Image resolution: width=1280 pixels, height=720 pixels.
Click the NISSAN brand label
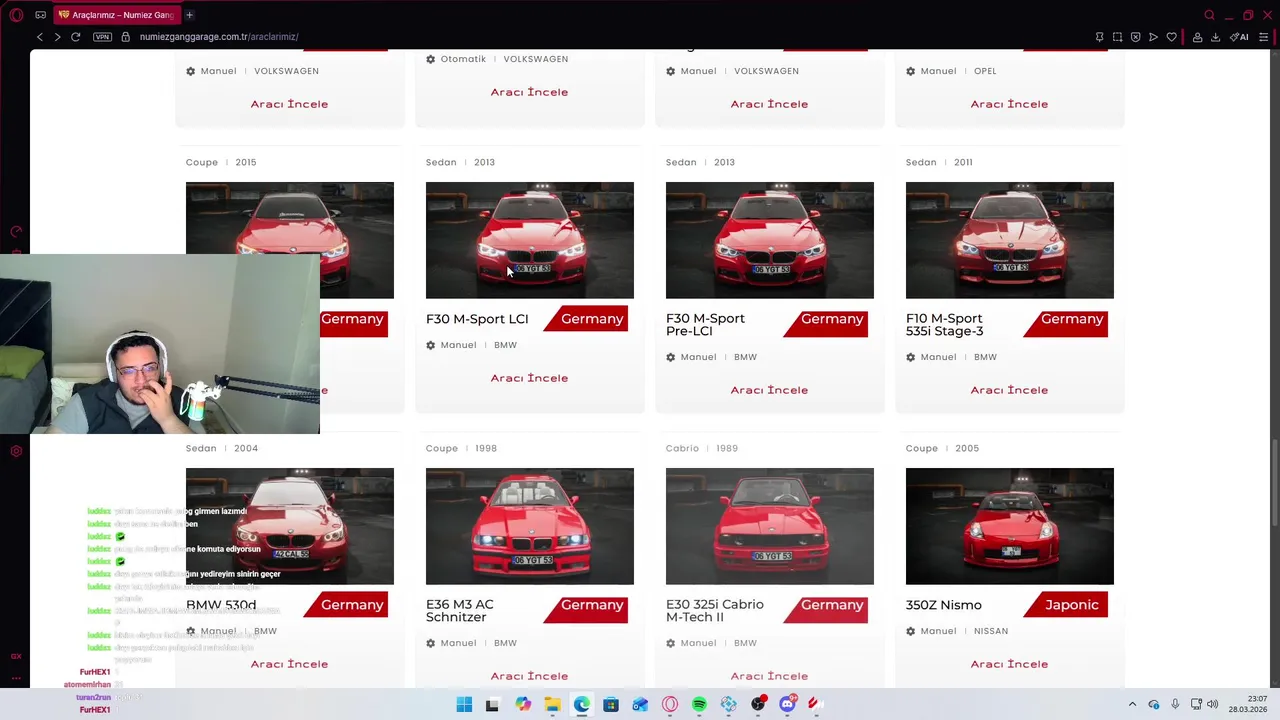click(x=991, y=631)
